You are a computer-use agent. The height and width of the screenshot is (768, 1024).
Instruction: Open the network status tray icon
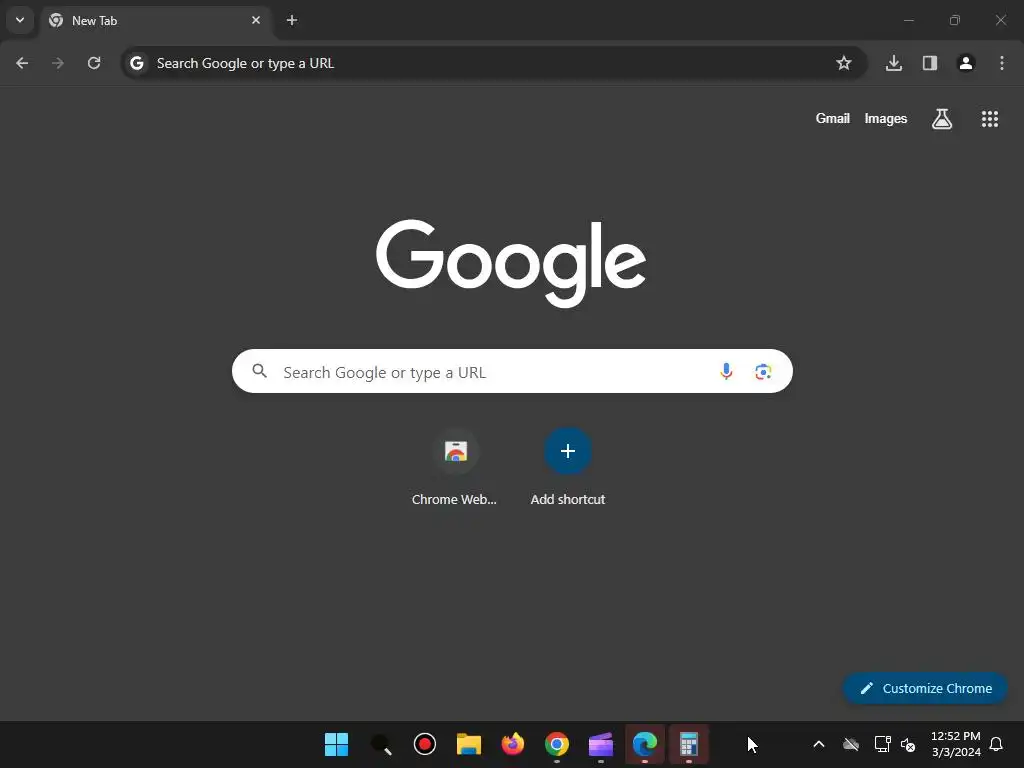(x=882, y=744)
